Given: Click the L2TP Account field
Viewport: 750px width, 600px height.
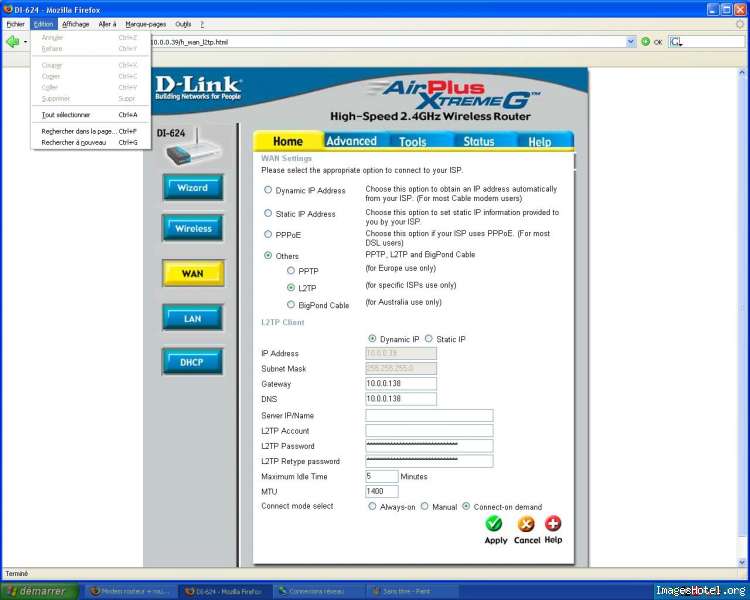Looking at the screenshot, I should (x=429, y=431).
